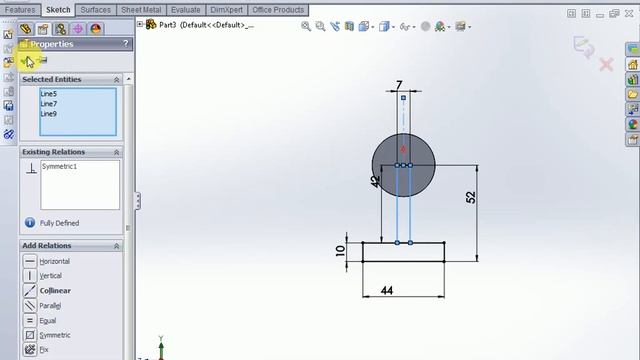This screenshot has height=360, width=640.
Task: Collapse the Existing Relations section
Action: click(x=116, y=152)
